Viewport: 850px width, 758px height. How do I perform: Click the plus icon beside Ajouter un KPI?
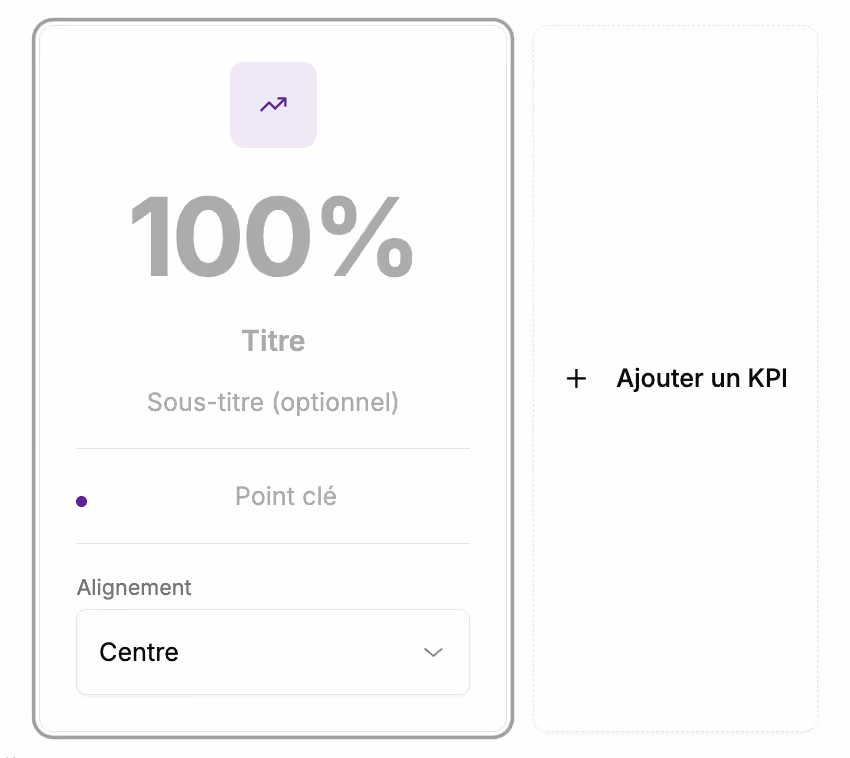[576, 379]
